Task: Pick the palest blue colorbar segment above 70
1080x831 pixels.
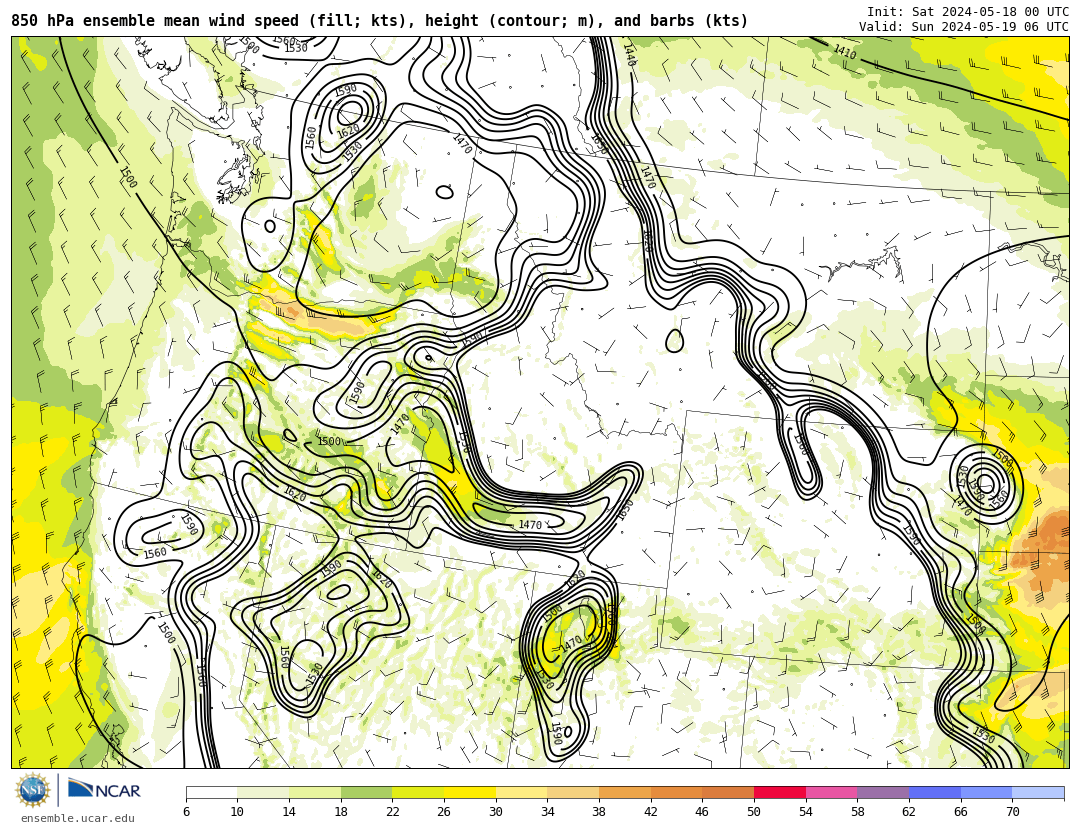Action: [1038, 792]
